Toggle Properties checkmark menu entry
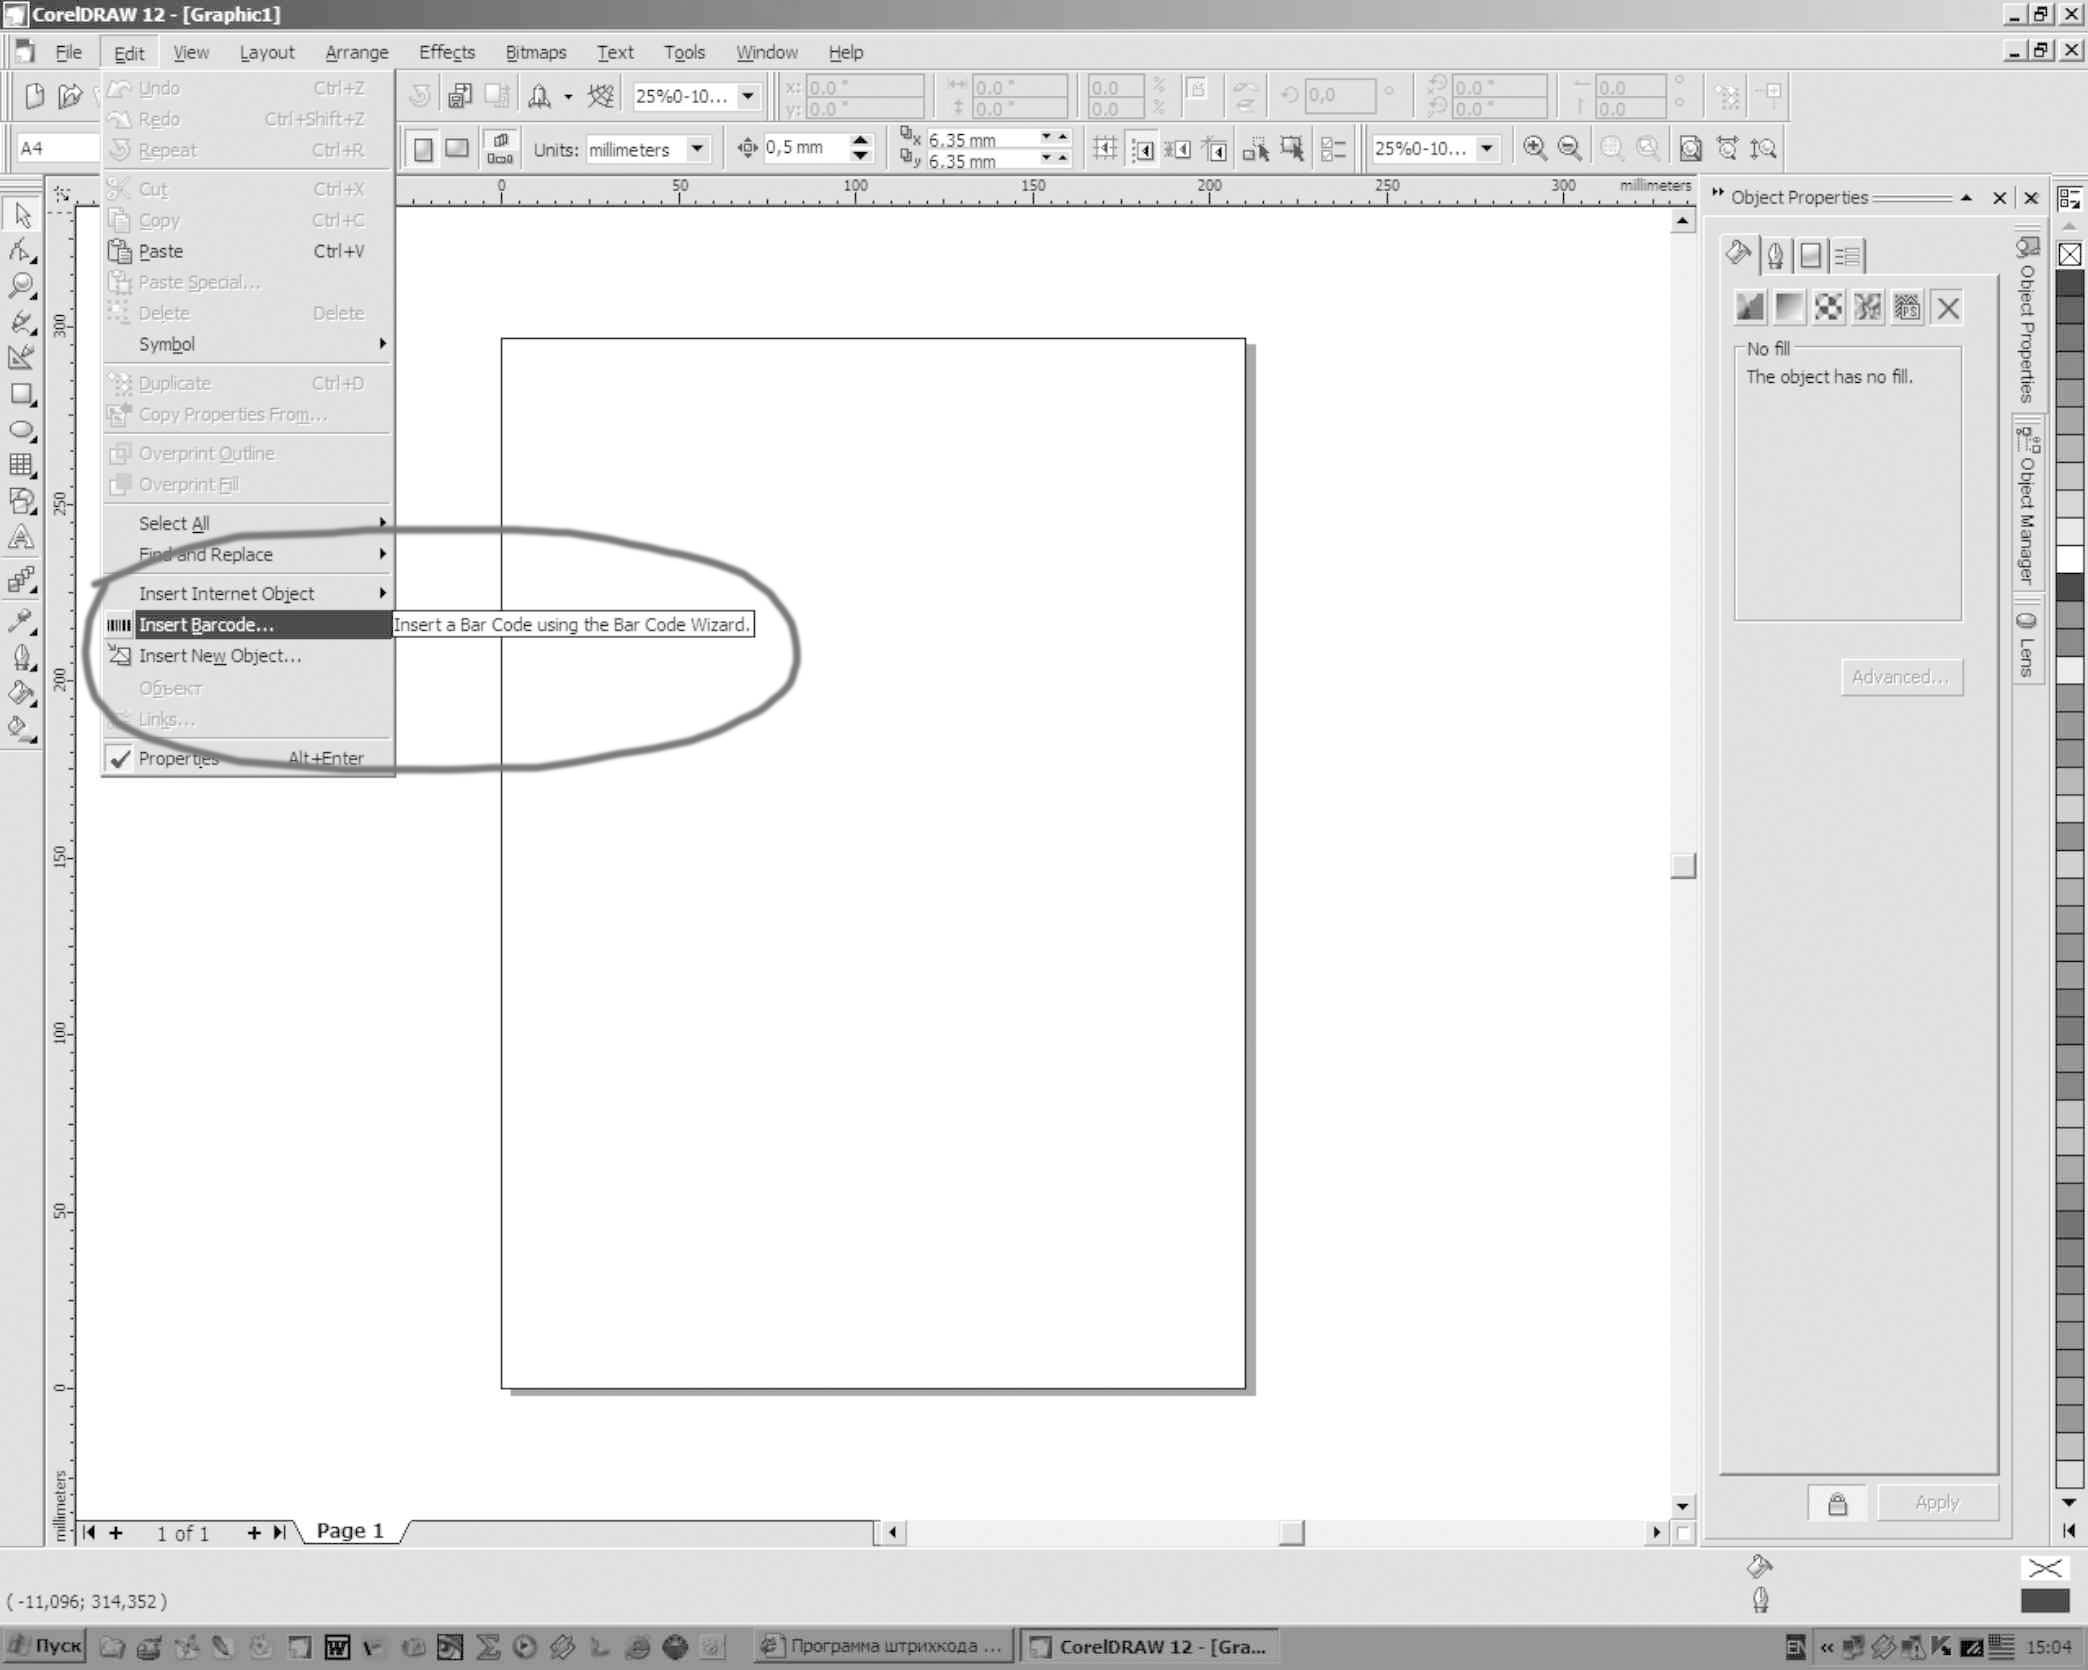This screenshot has height=1670, width=2088. point(249,758)
